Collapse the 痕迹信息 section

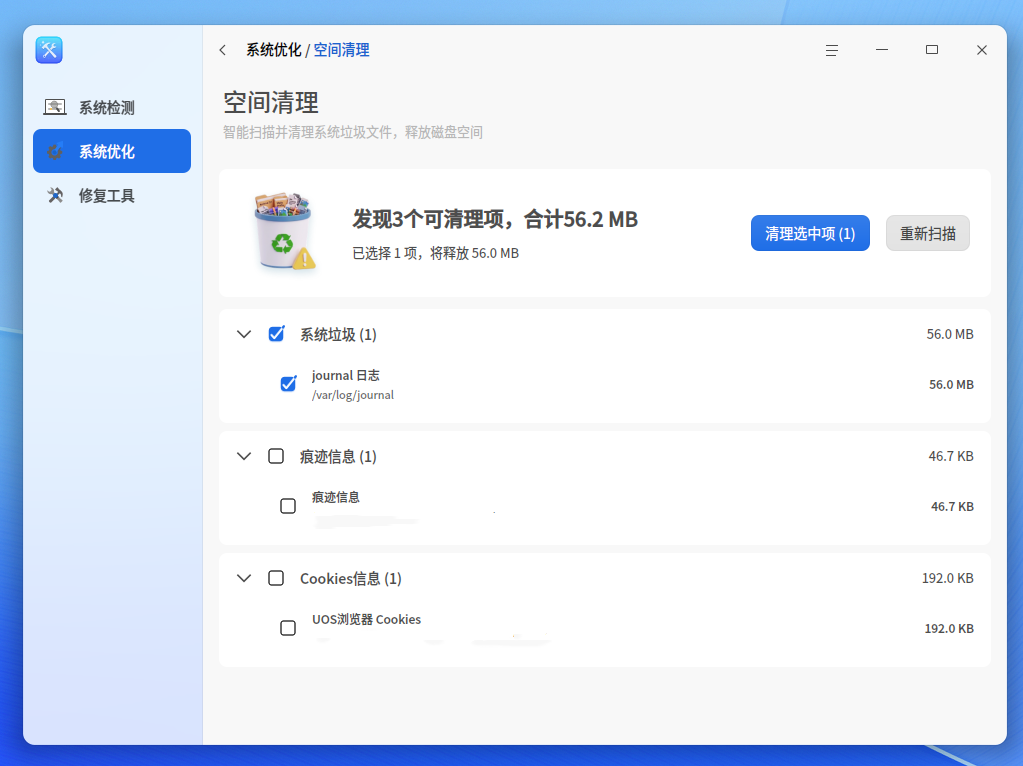(x=244, y=456)
